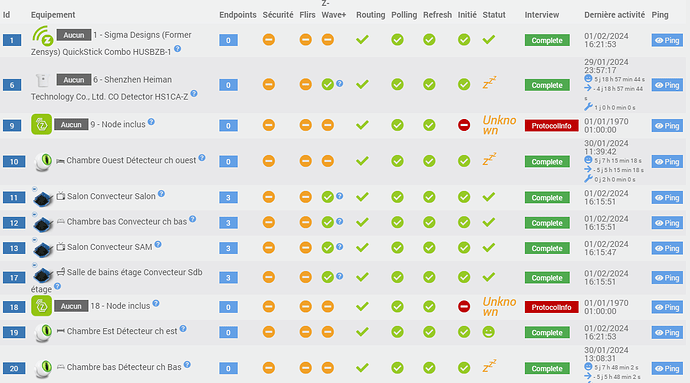
Task: Ping the Sigma Designs controller node
Action: 667,41
